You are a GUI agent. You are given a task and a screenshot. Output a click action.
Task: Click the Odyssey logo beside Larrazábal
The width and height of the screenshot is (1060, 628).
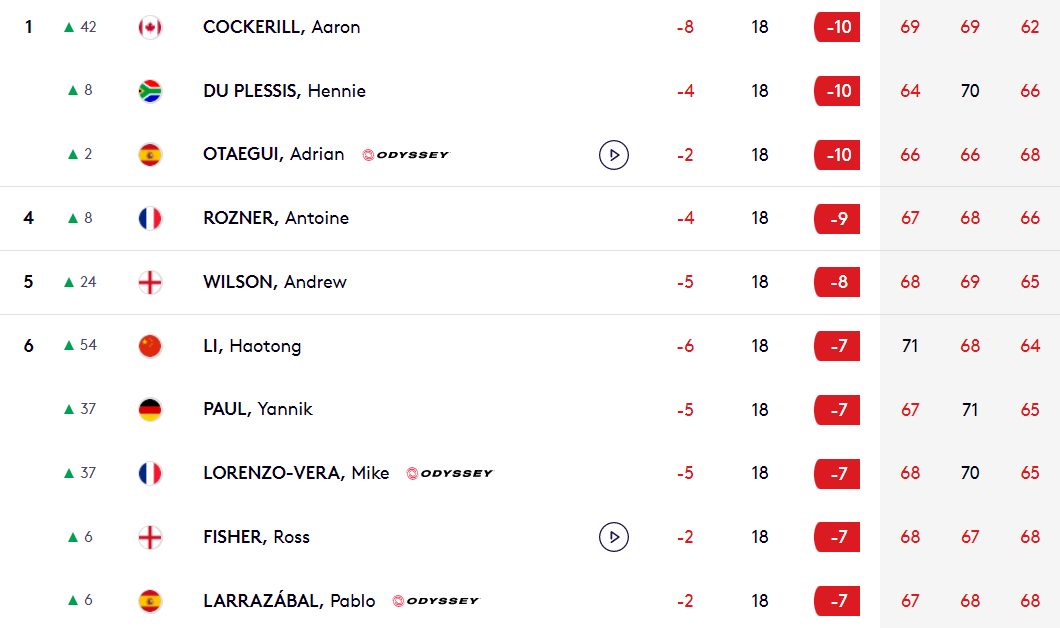(435, 600)
